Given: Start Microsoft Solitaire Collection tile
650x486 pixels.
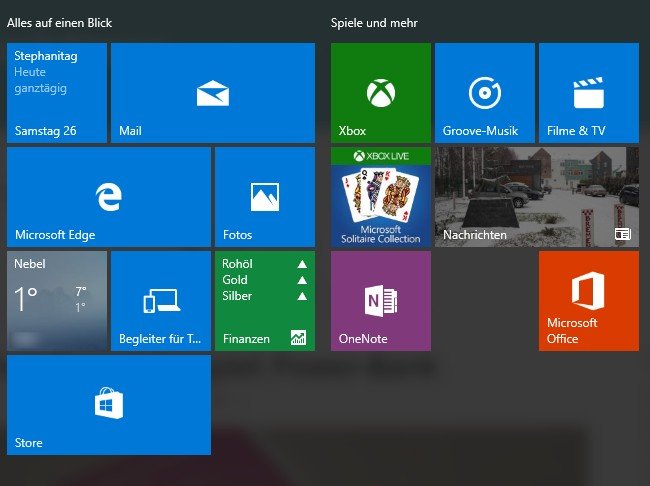Looking at the screenshot, I should tap(381, 197).
